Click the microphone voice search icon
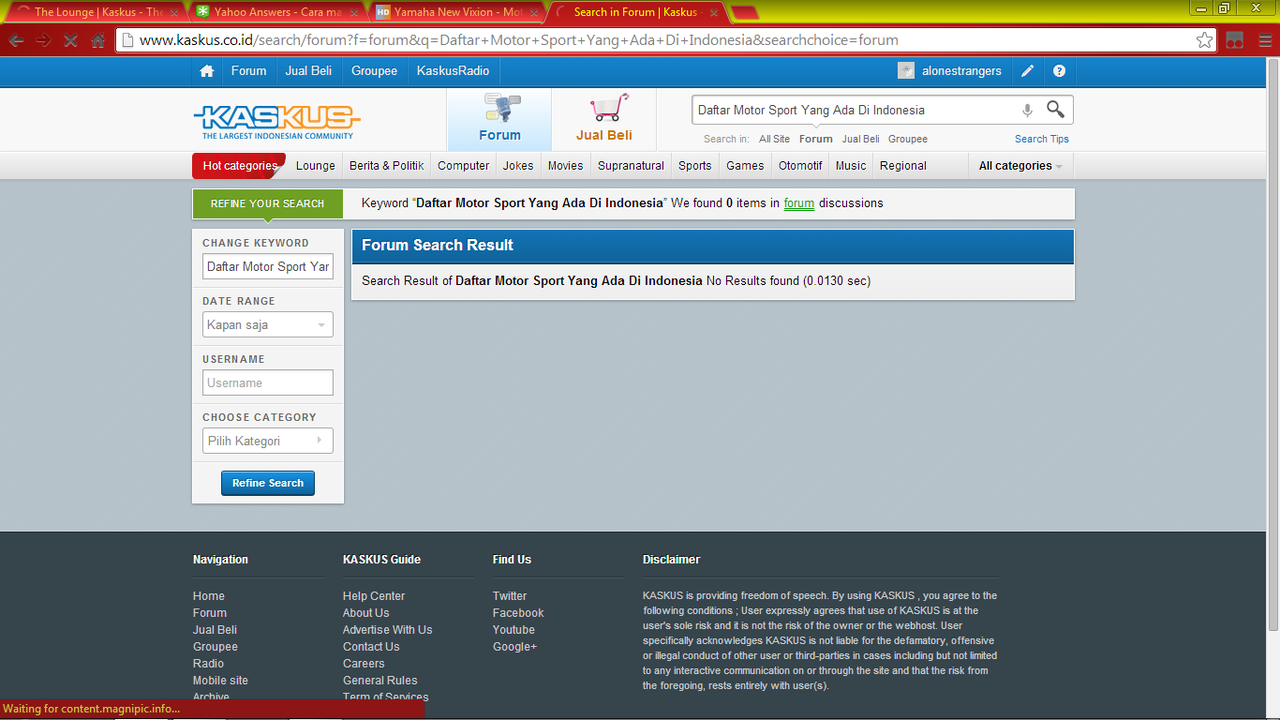Viewport: 1280px width, 720px height. (x=1027, y=110)
